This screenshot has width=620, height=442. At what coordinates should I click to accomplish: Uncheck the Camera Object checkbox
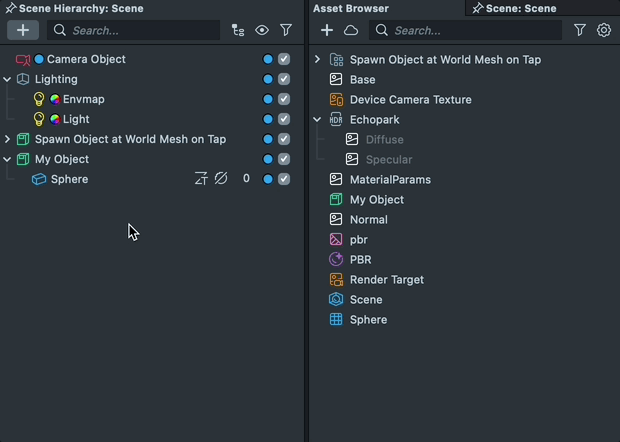click(x=284, y=59)
